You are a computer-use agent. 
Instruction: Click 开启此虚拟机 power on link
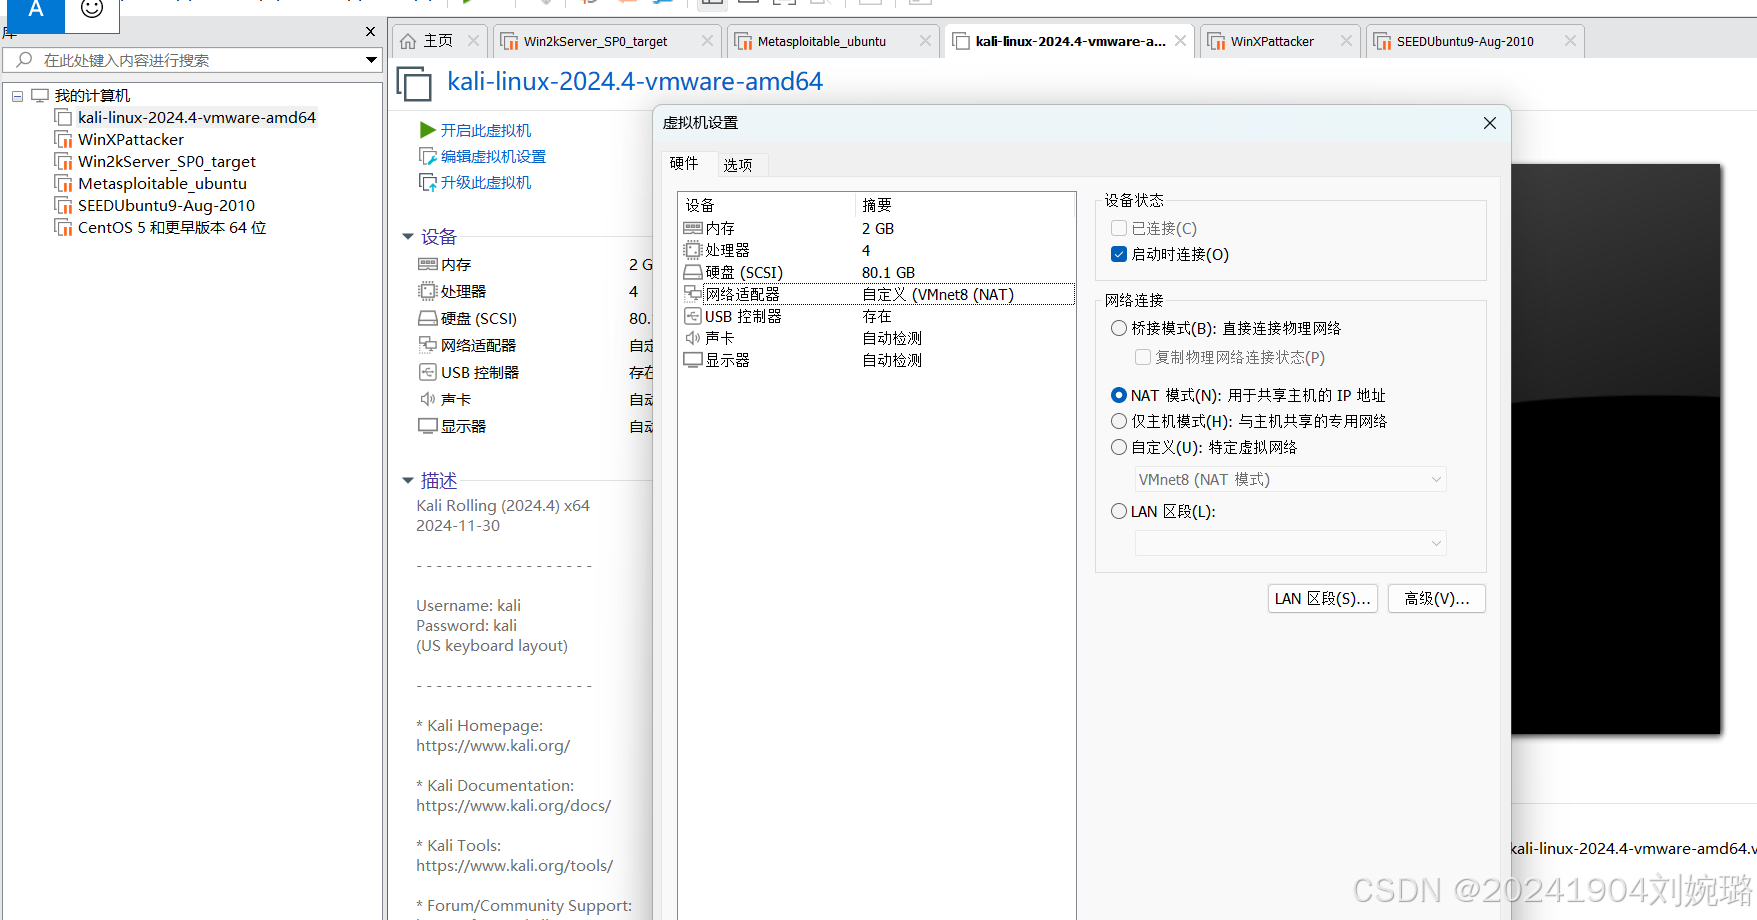coord(486,130)
